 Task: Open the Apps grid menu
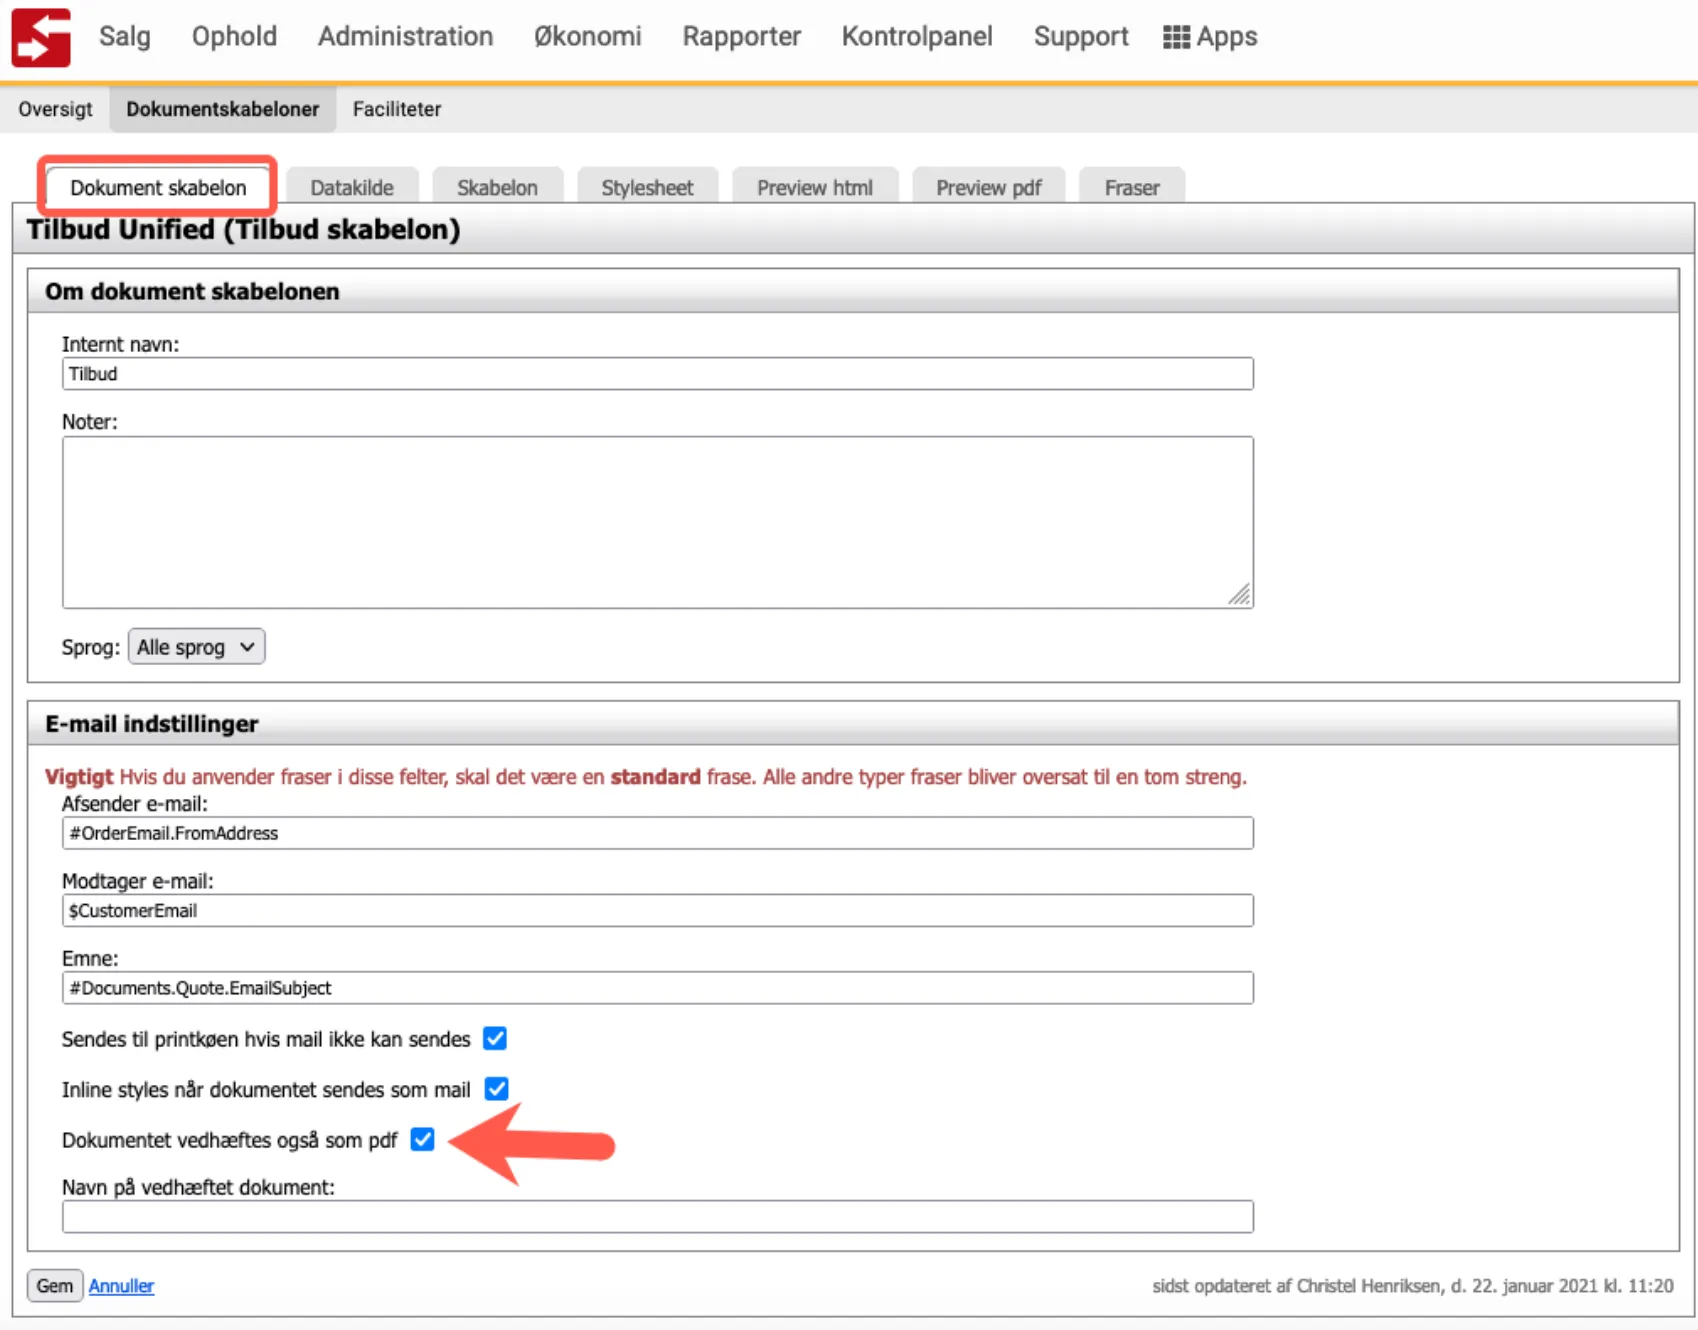[1210, 37]
